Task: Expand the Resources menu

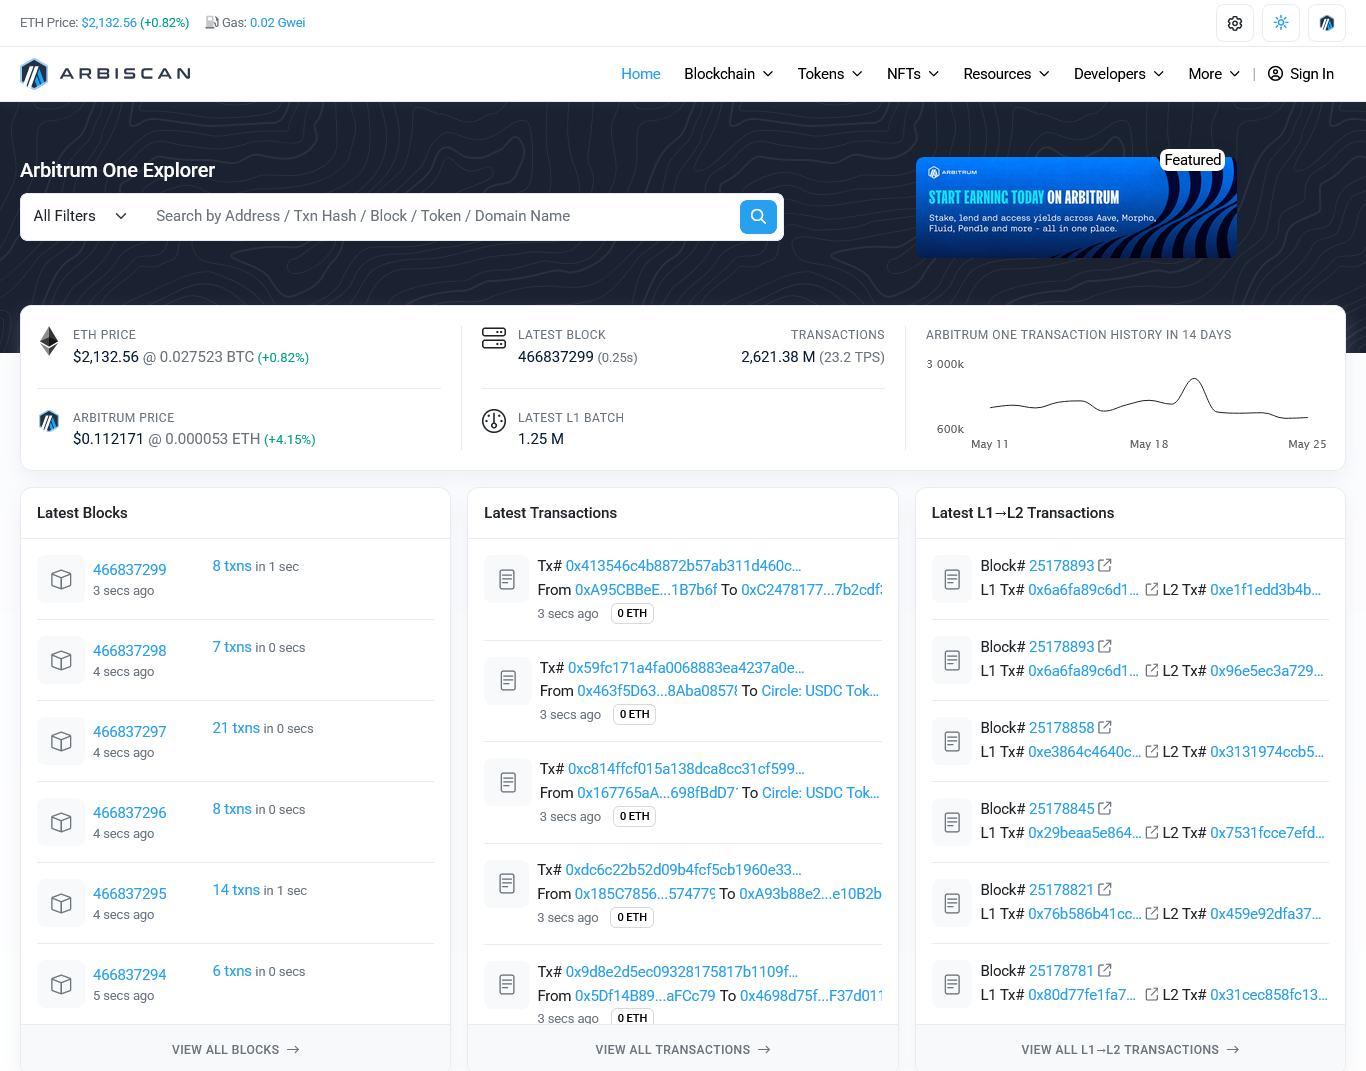Action: click(x=1006, y=74)
